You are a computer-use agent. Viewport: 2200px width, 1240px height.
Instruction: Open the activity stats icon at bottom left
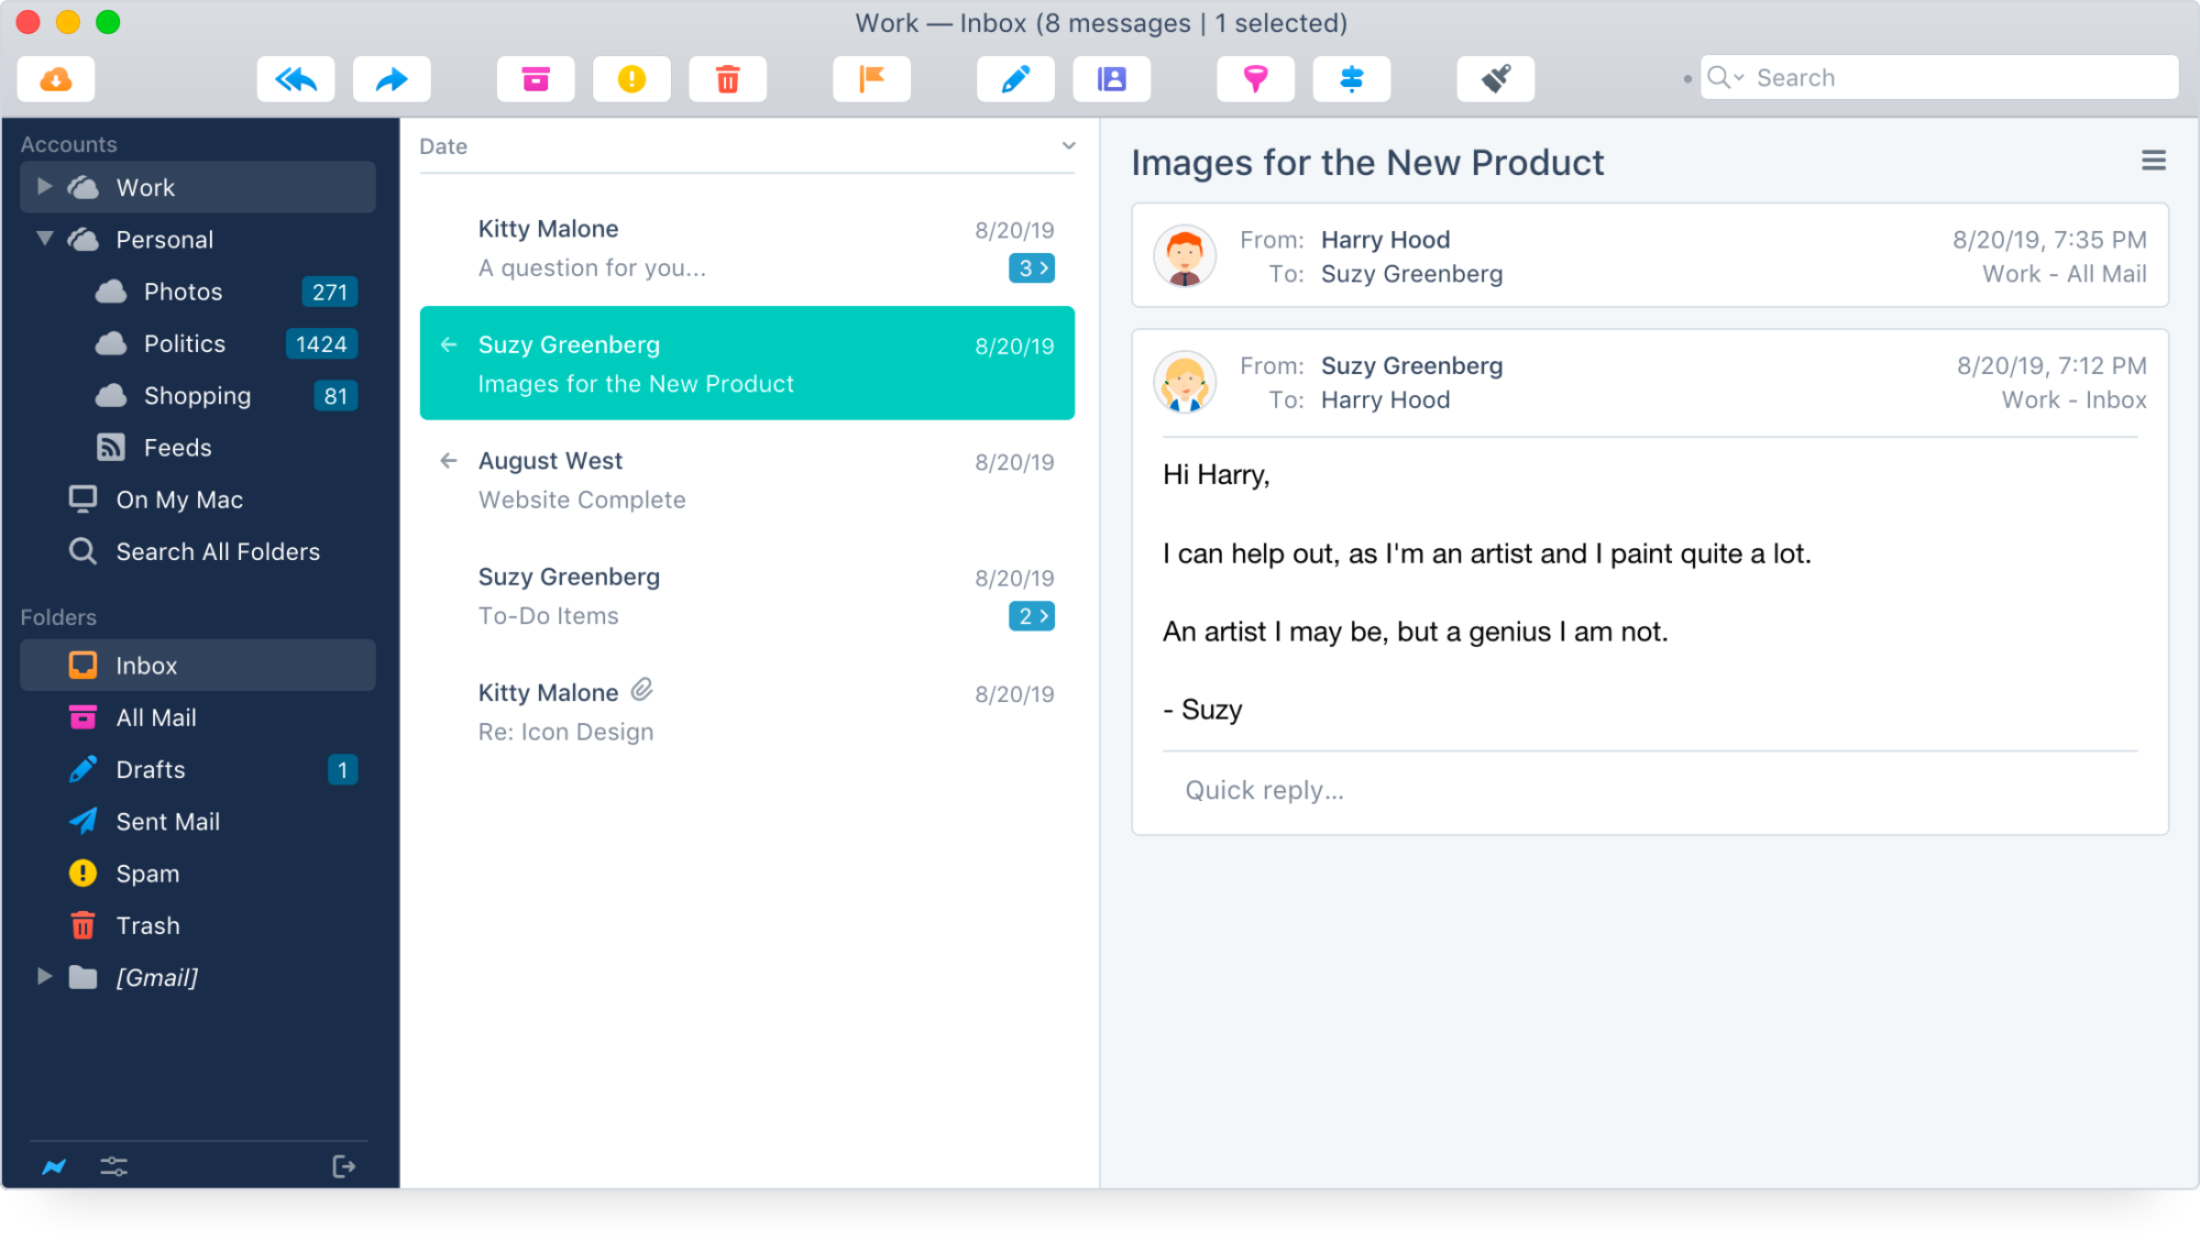tap(54, 1165)
